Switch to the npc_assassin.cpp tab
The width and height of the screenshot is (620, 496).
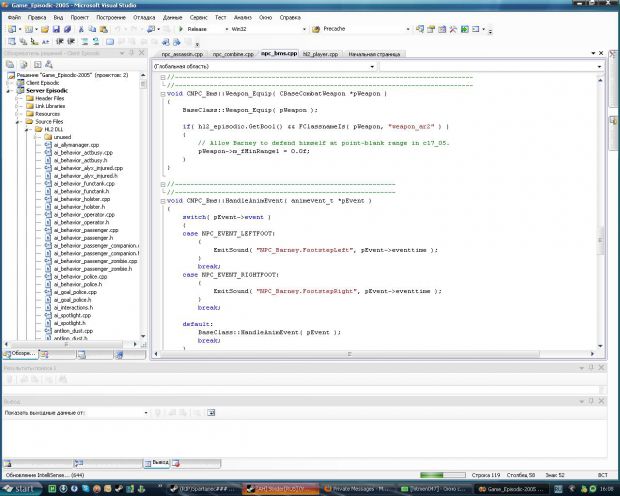coord(182,54)
